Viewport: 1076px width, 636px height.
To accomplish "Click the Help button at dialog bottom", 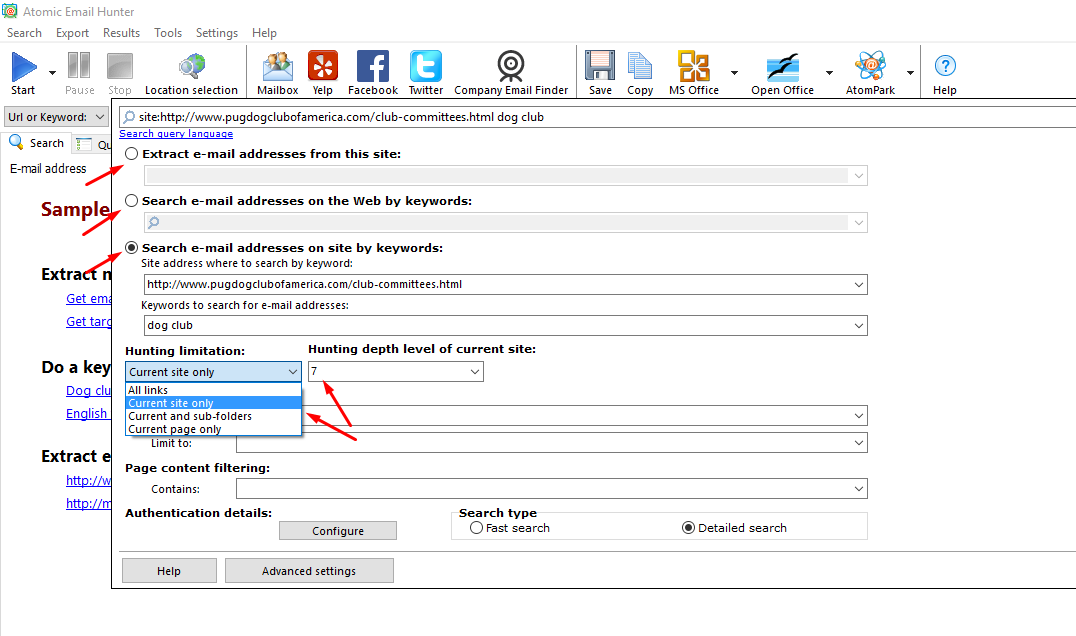I will click(x=169, y=571).
